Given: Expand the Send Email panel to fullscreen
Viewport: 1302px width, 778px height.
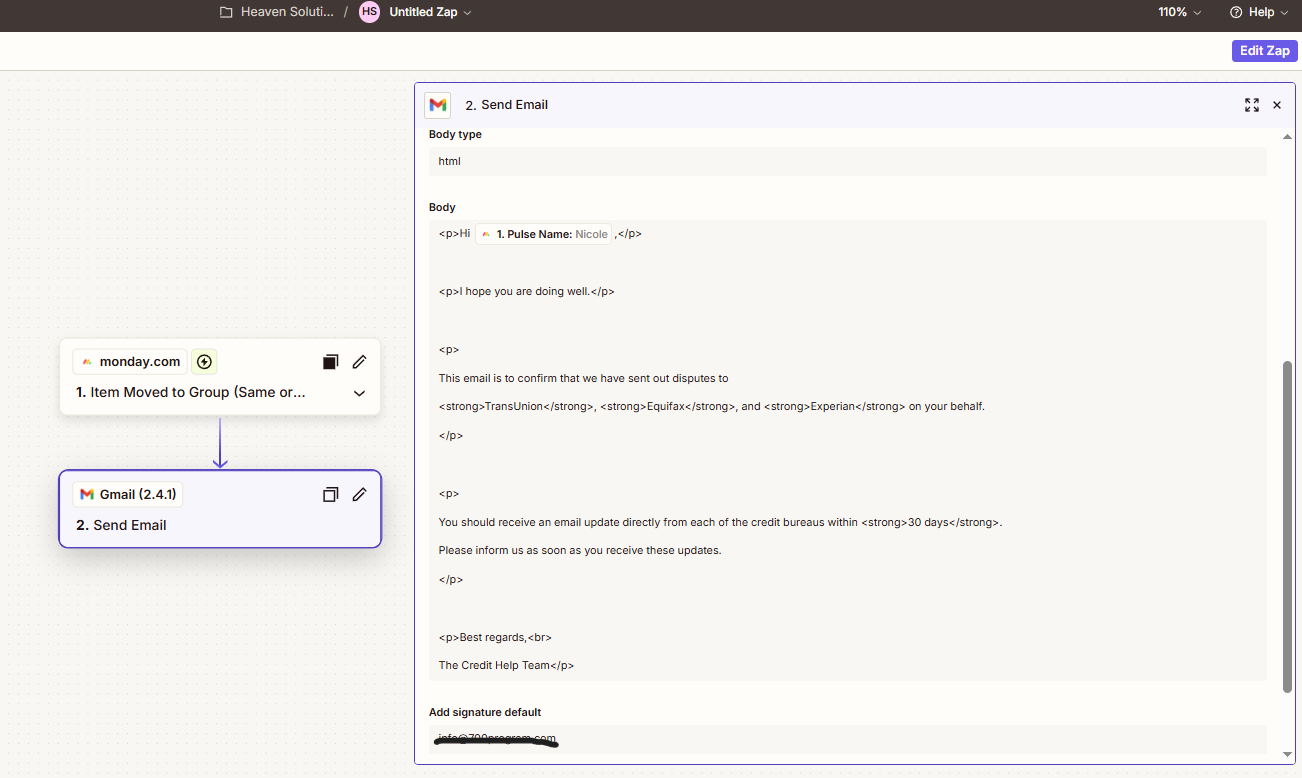Looking at the screenshot, I should click(1251, 105).
